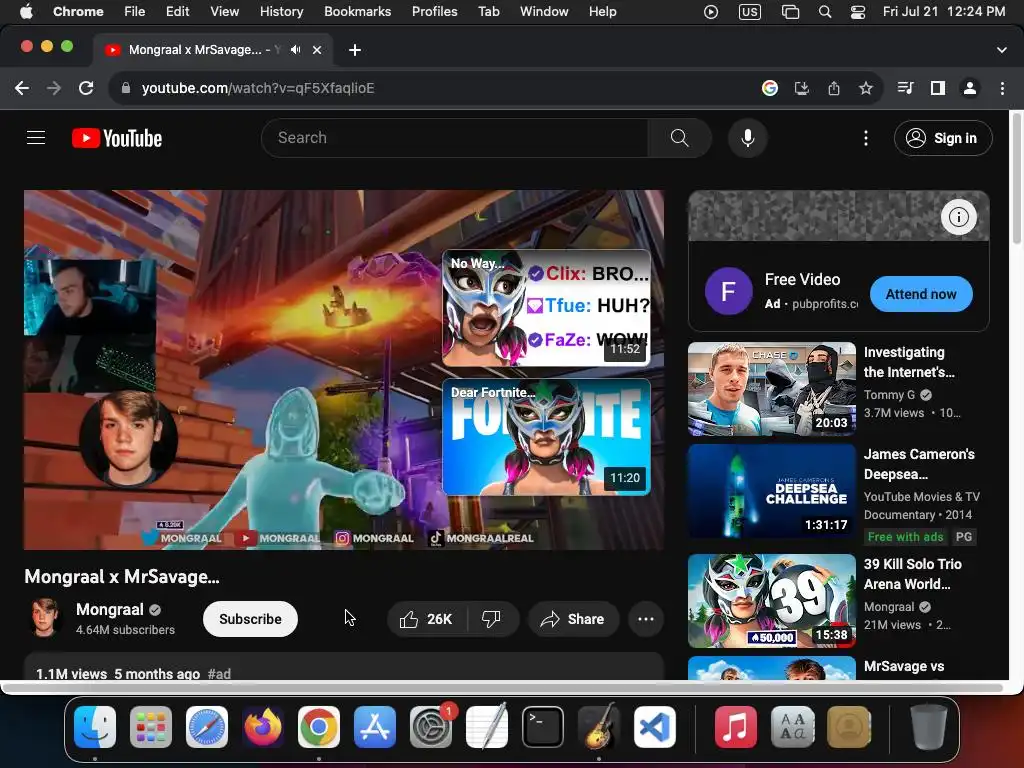Viewport: 1024px width, 768px height.
Task: Click the install/download page icon
Action: 801,88
